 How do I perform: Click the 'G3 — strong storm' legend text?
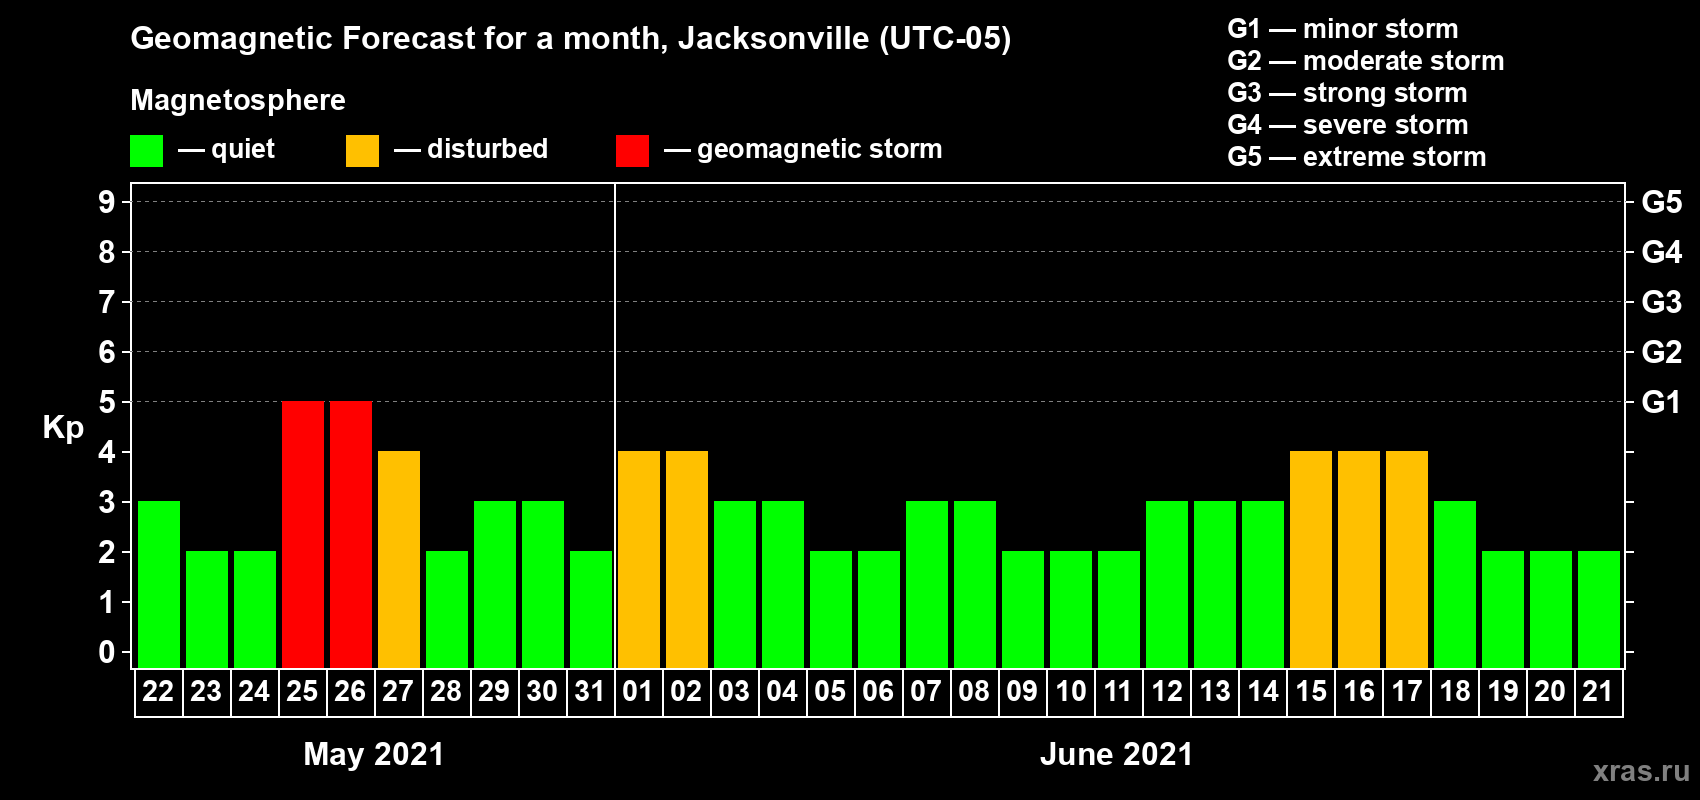tap(1347, 93)
